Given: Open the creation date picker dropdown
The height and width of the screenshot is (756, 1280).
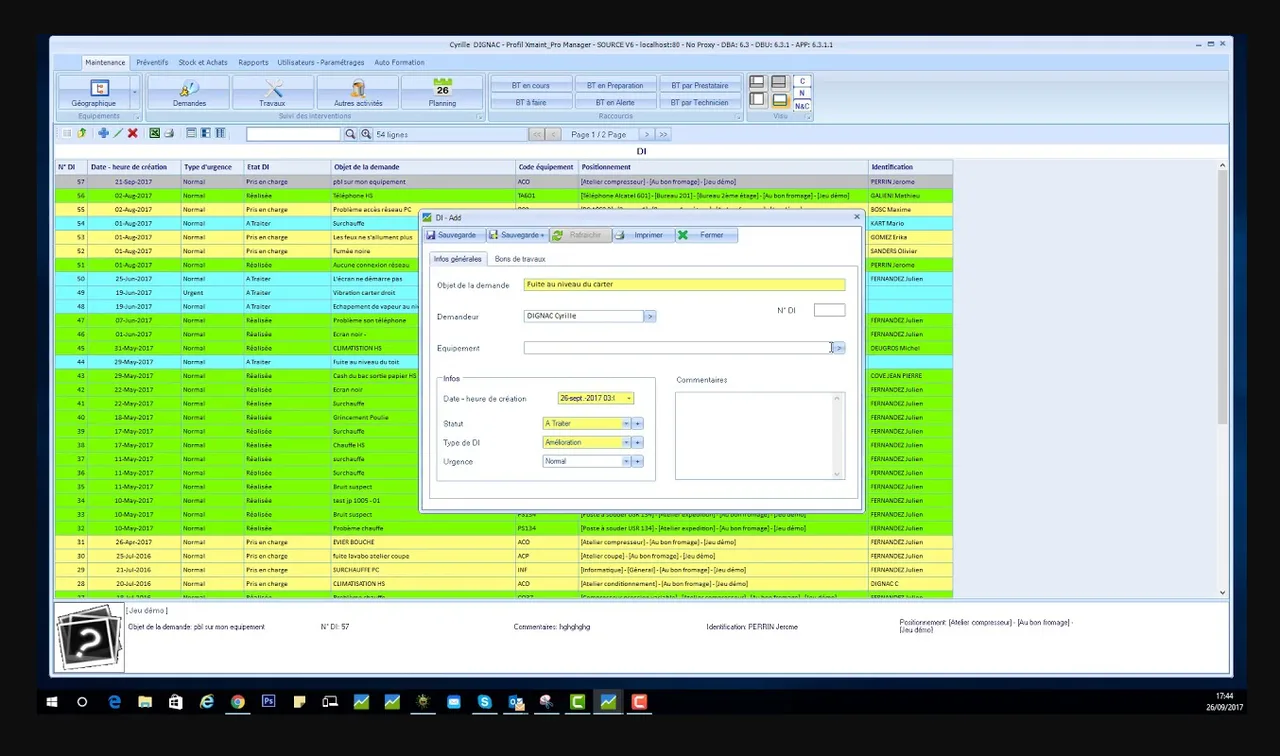Looking at the screenshot, I should click(629, 398).
